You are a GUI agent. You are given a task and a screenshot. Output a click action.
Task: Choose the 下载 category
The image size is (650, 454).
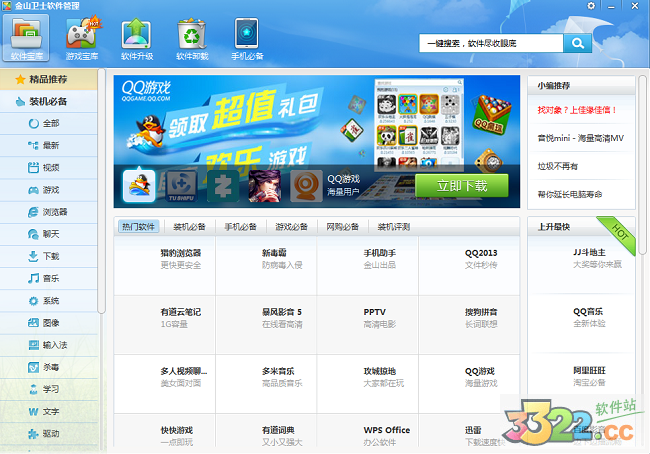tap(49, 256)
